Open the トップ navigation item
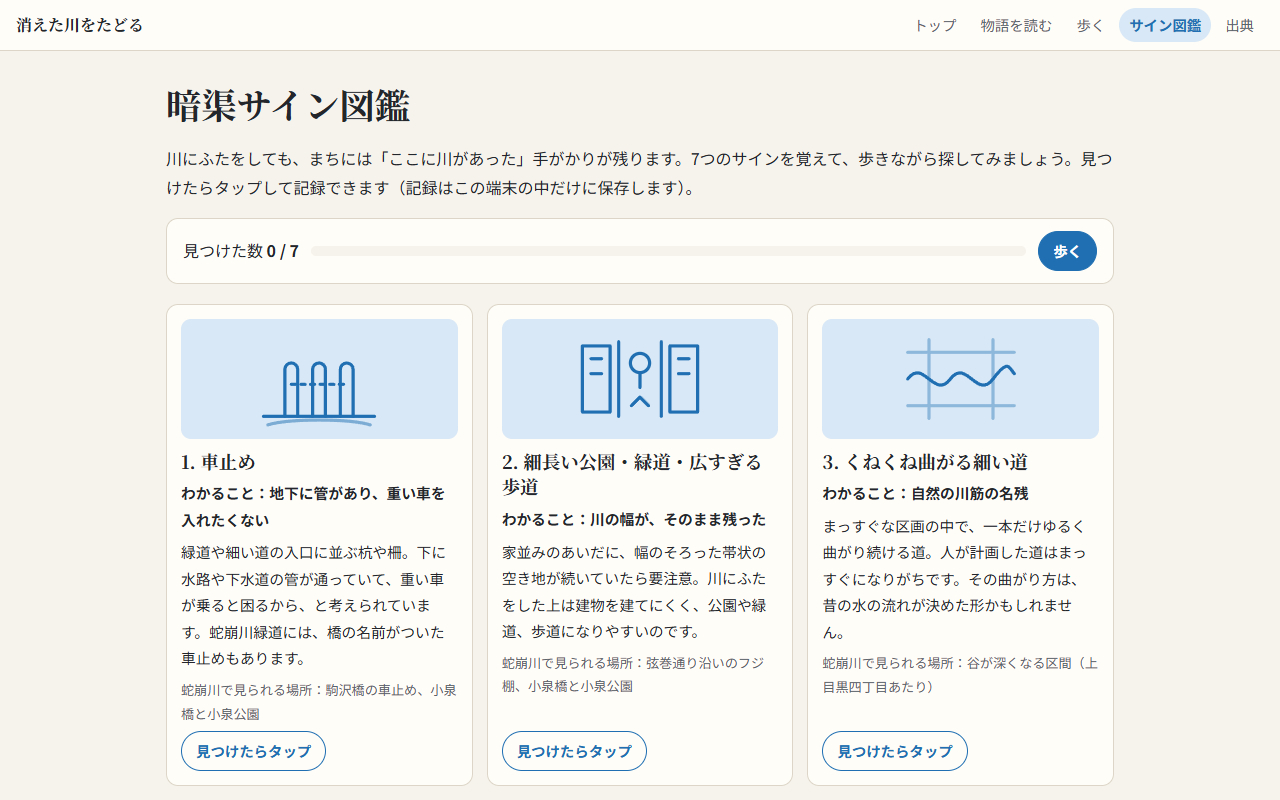1280x800 pixels. tap(935, 25)
